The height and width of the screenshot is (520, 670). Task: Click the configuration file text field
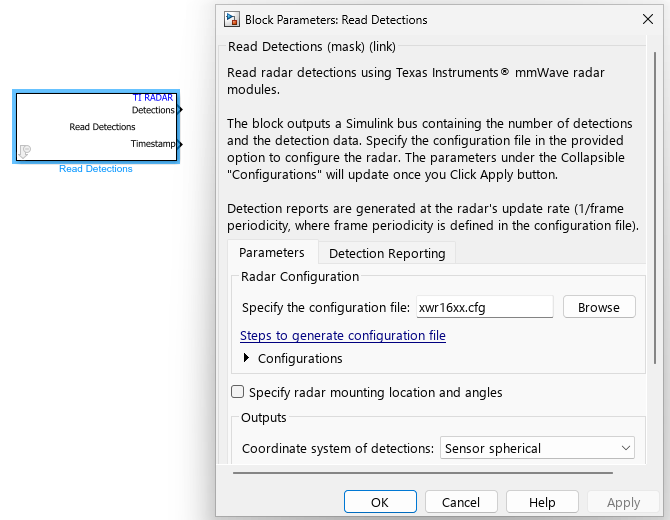[484, 307]
